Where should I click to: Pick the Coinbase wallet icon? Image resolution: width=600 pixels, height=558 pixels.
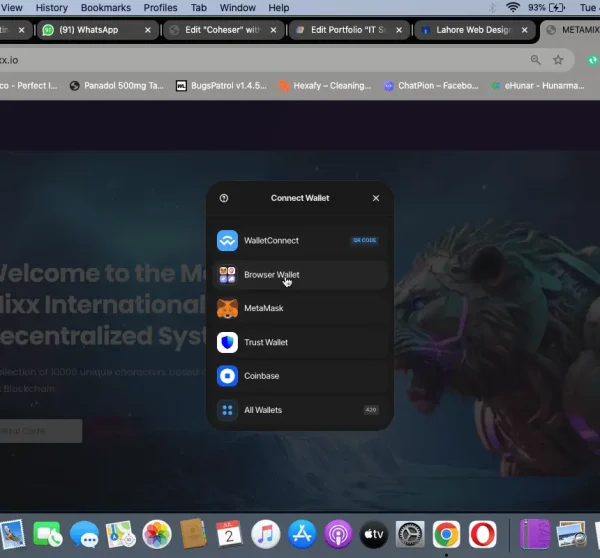tap(227, 376)
